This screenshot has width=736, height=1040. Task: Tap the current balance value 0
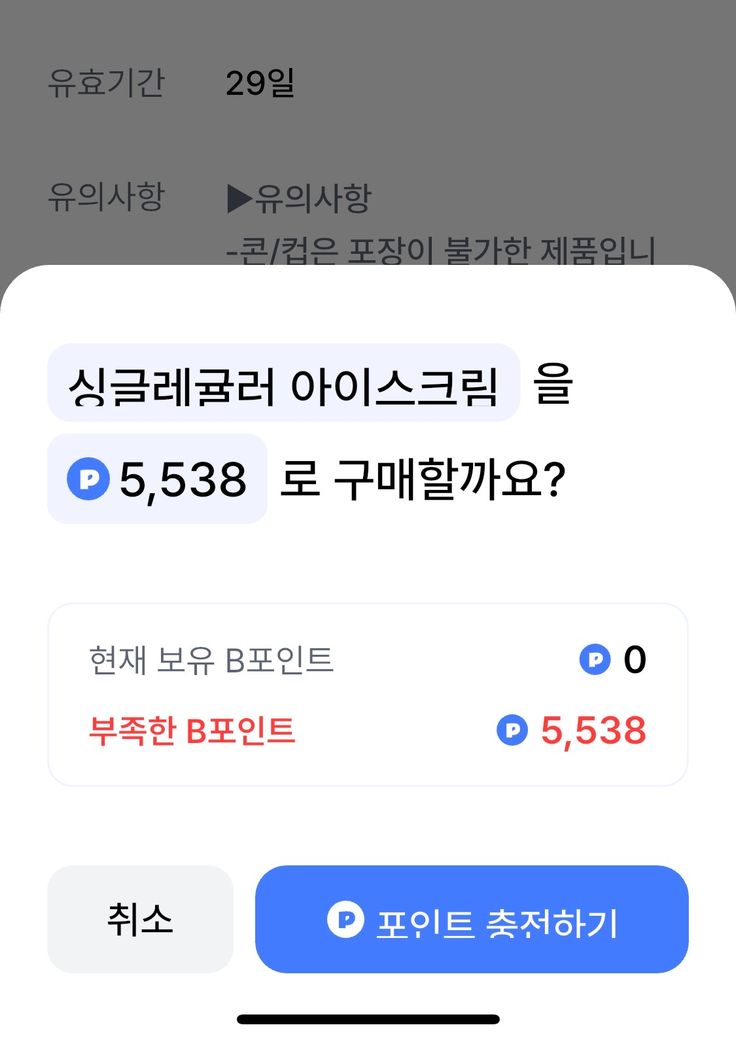[x=634, y=660]
